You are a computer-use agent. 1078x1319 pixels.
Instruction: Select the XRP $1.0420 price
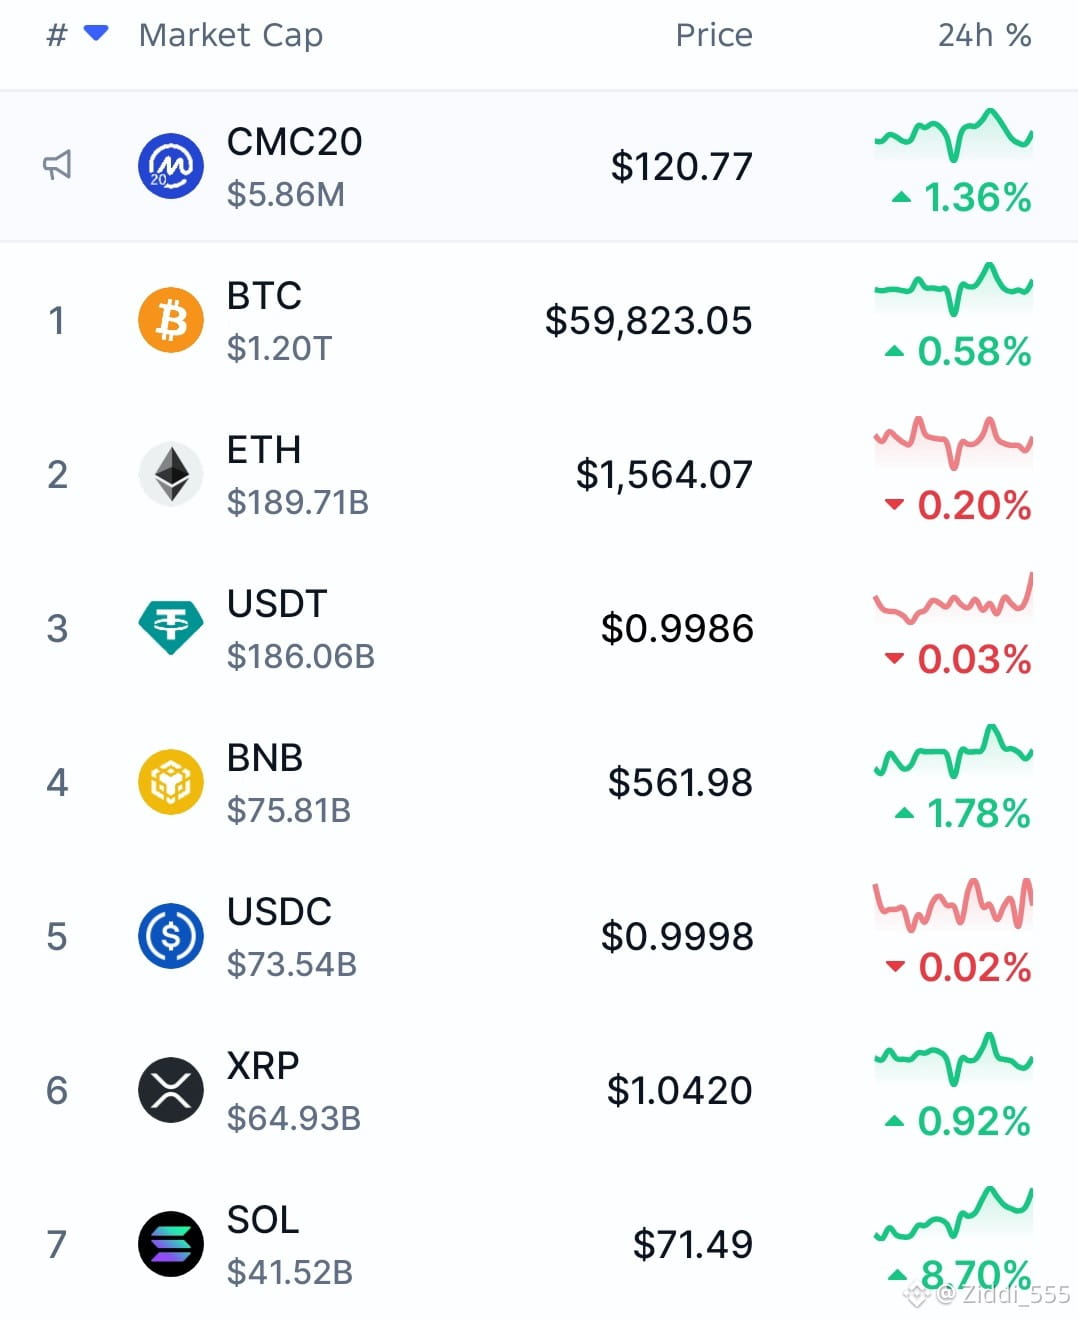pos(679,1091)
